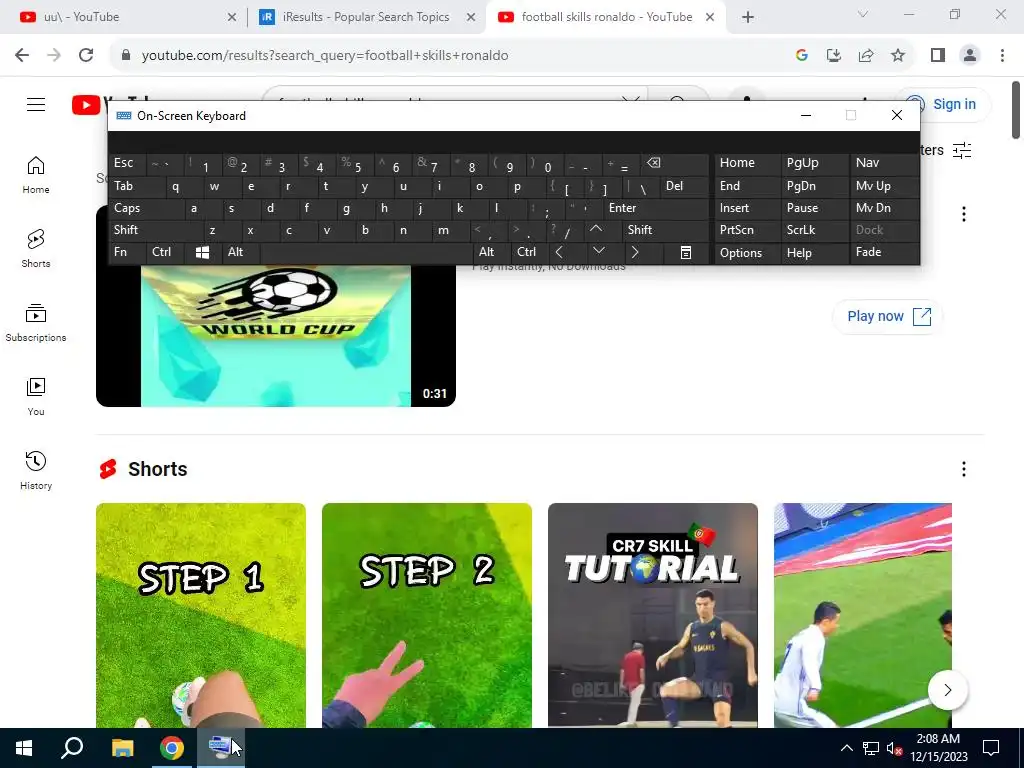Click Help key on On-Screen Keyboard
Viewport: 1024px width, 768px height.
click(x=815, y=253)
